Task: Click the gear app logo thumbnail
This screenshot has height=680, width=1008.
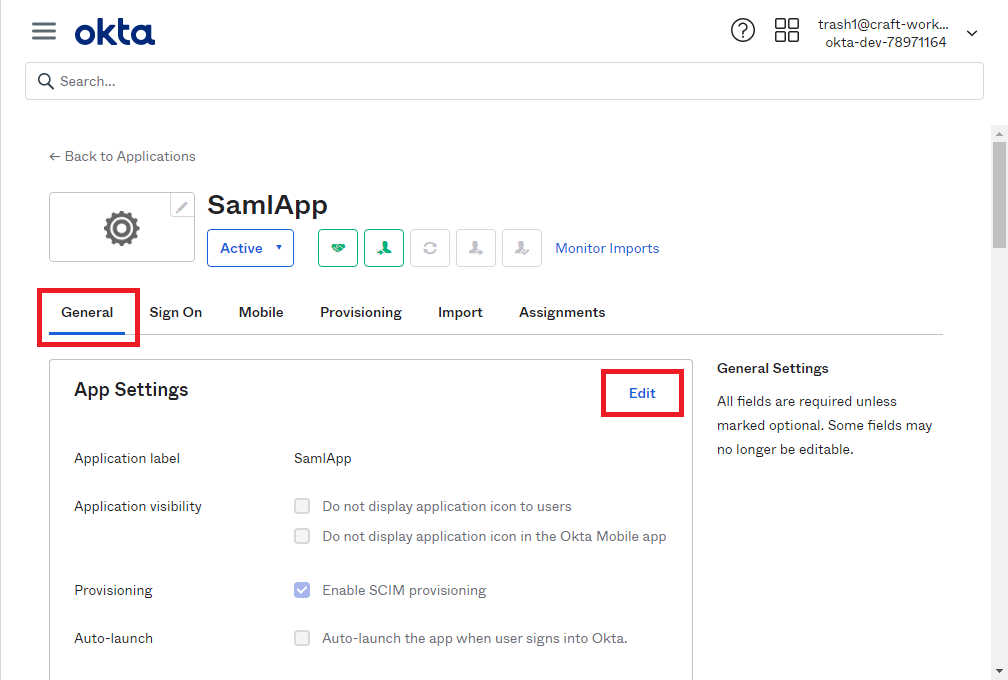Action: [x=122, y=228]
